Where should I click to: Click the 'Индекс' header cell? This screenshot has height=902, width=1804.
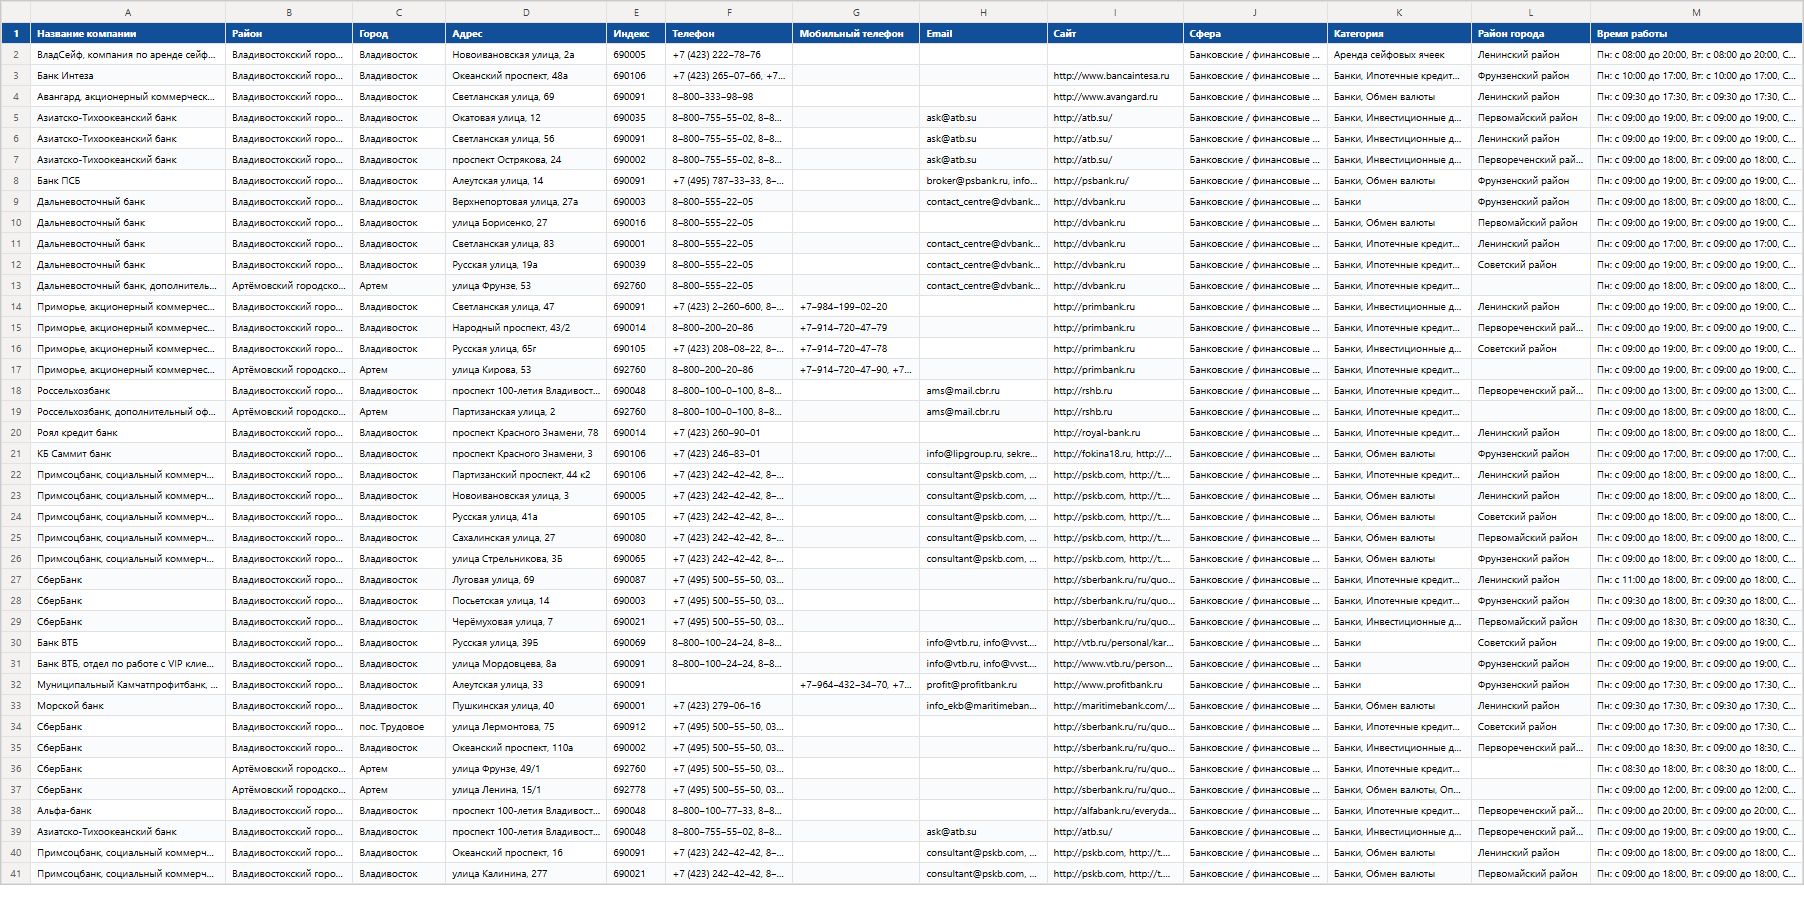pyautogui.click(x=636, y=34)
